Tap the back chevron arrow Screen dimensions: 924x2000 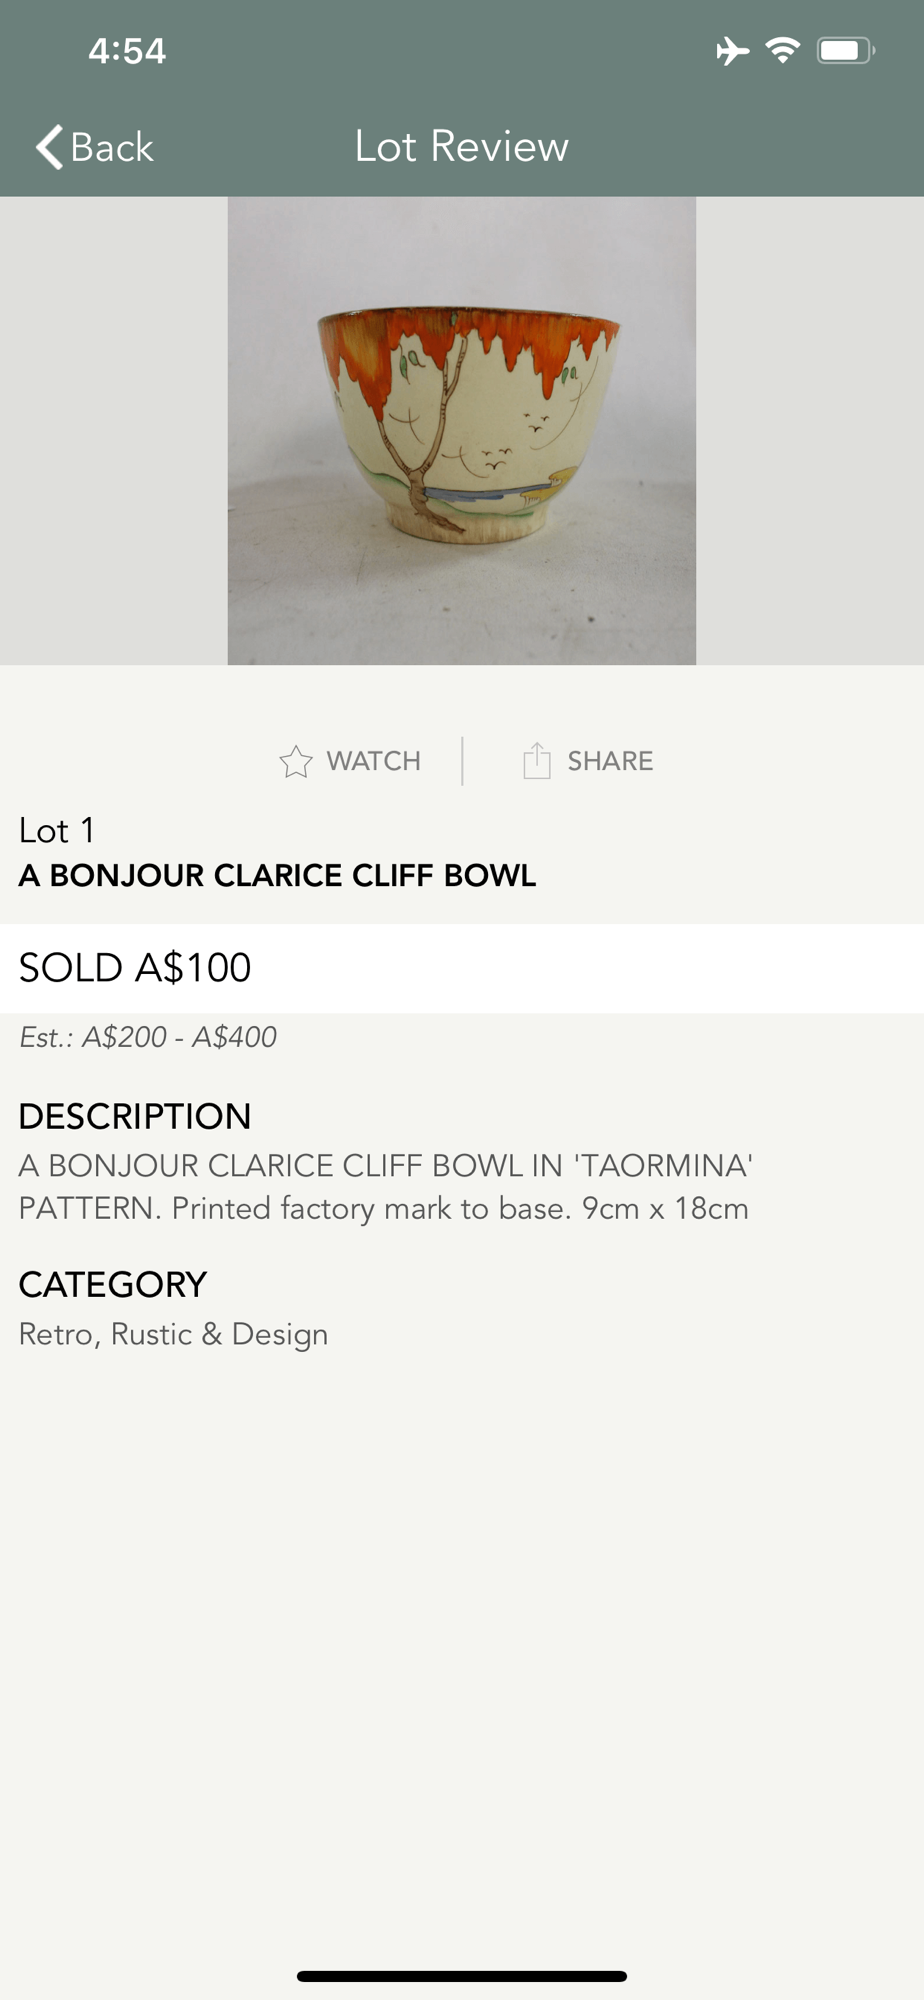[50, 147]
